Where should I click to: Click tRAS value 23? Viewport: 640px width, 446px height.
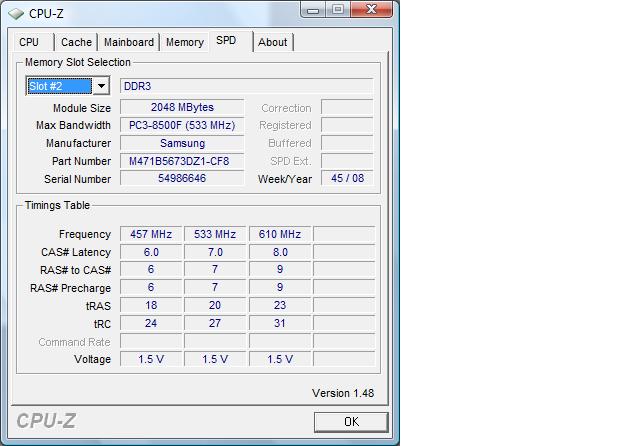coord(280,305)
